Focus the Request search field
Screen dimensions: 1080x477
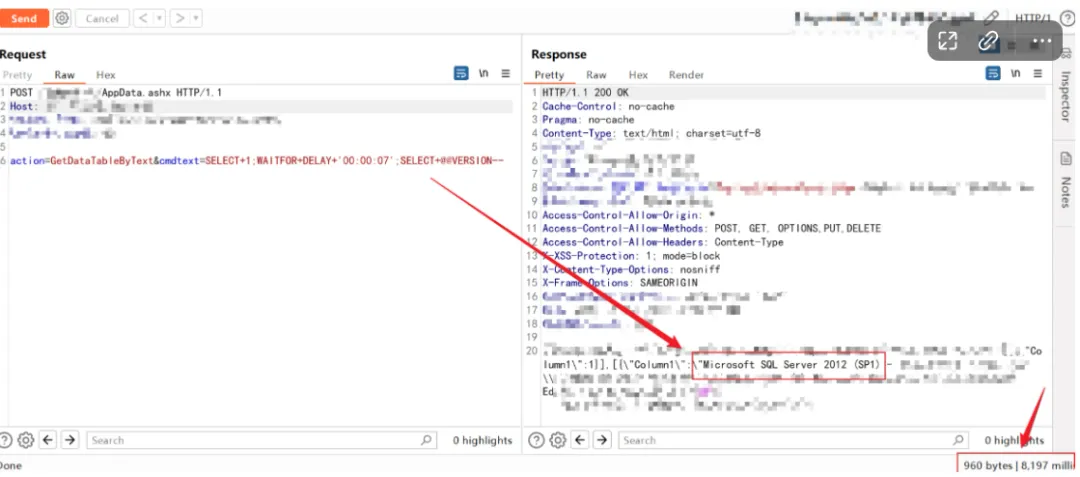coord(261,440)
